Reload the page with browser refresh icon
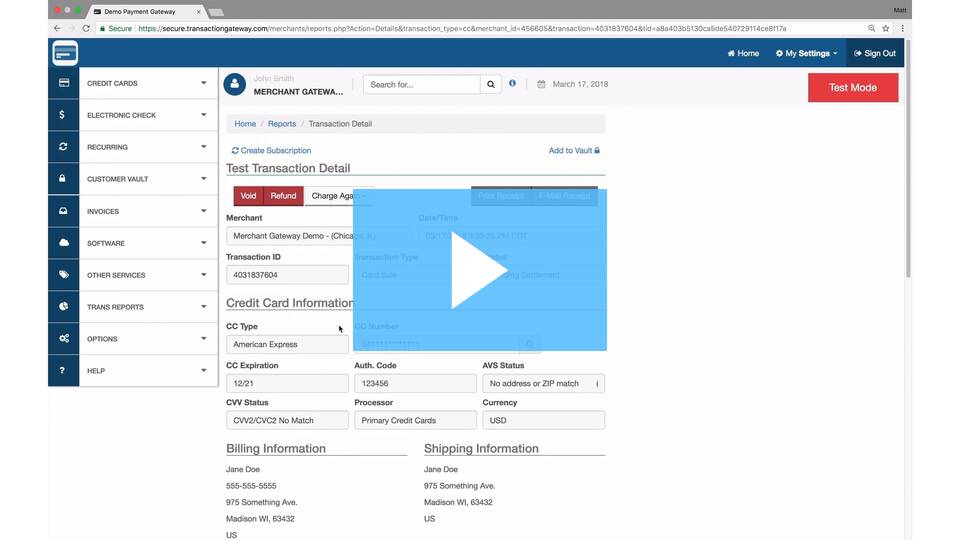Image resolution: width=960 pixels, height=540 pixels. 86,28
